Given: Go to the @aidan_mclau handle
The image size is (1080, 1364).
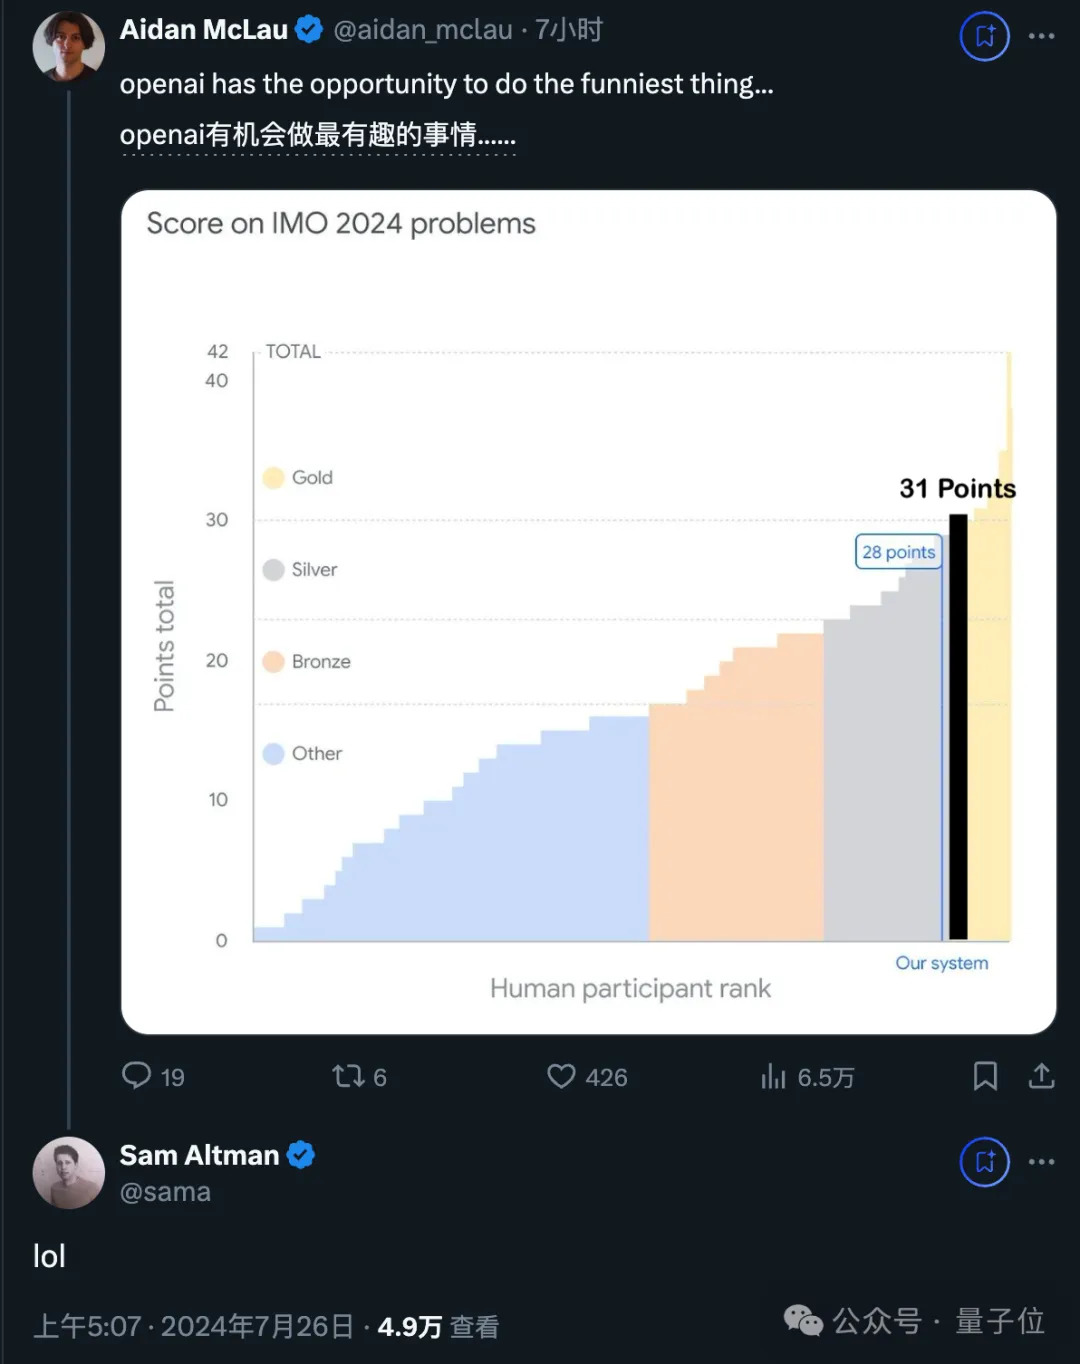Looking at the screenshot, I should tap(423, 30).
